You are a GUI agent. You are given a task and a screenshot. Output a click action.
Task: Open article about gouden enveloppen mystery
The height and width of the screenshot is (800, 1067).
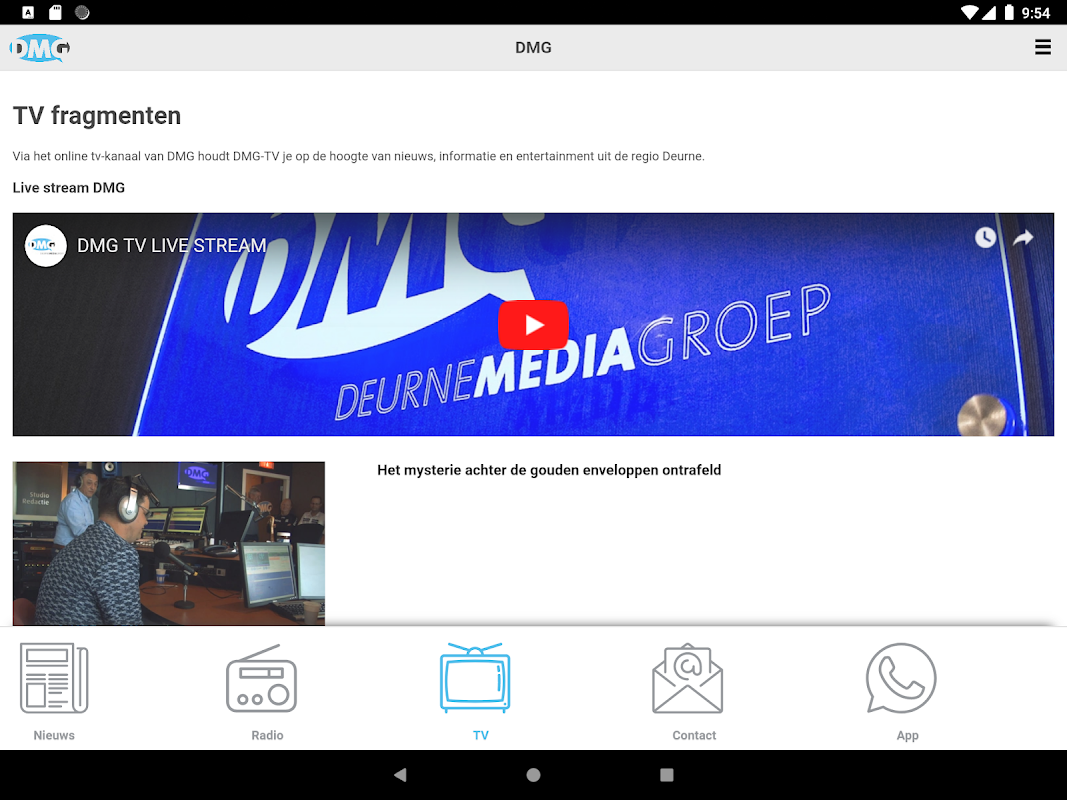549,470
